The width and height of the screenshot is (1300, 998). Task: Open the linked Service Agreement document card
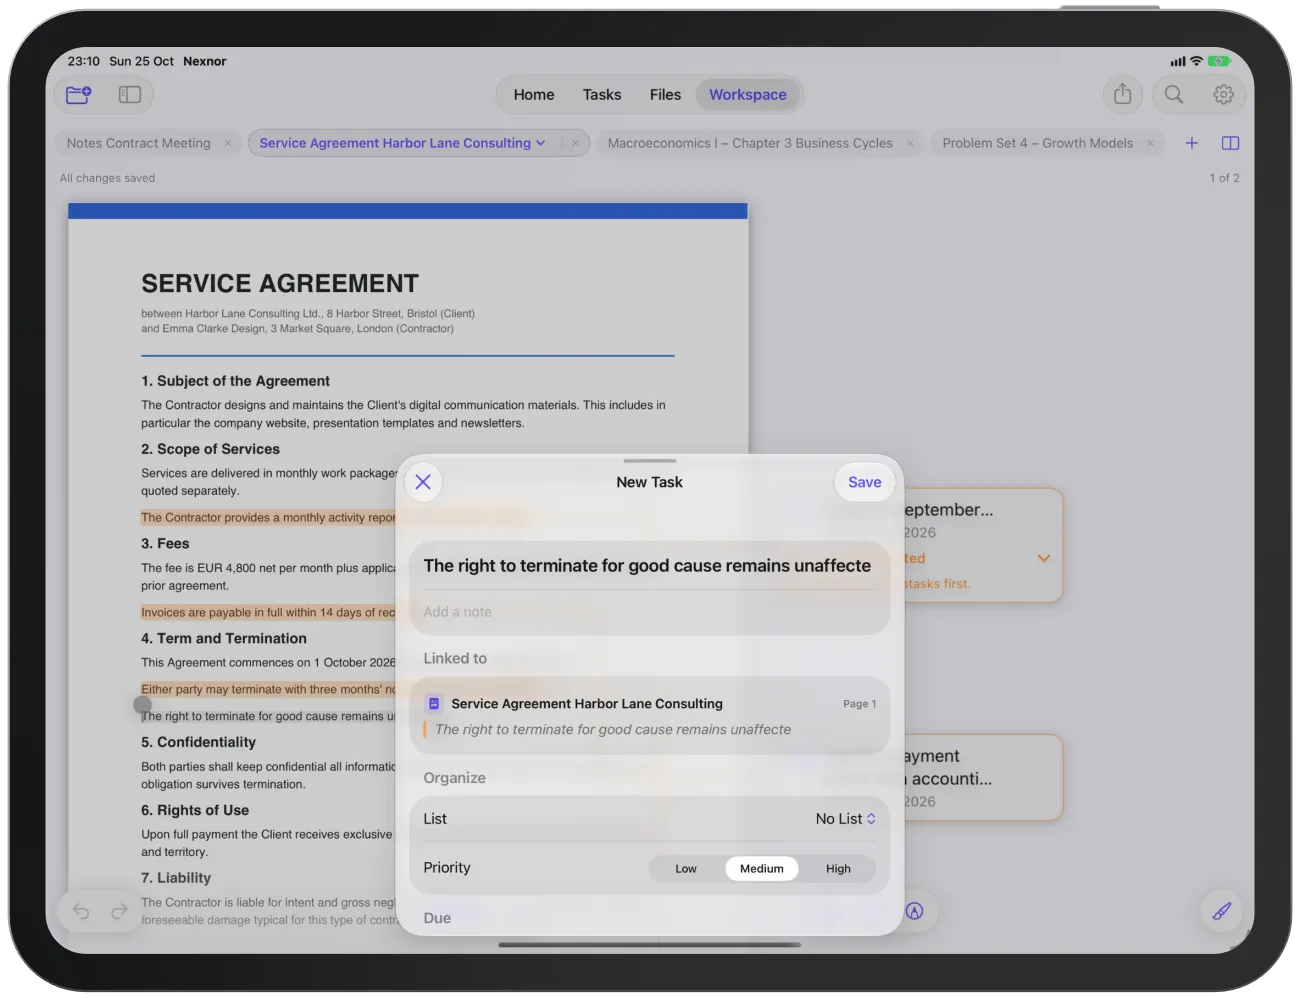coord(649,716)
